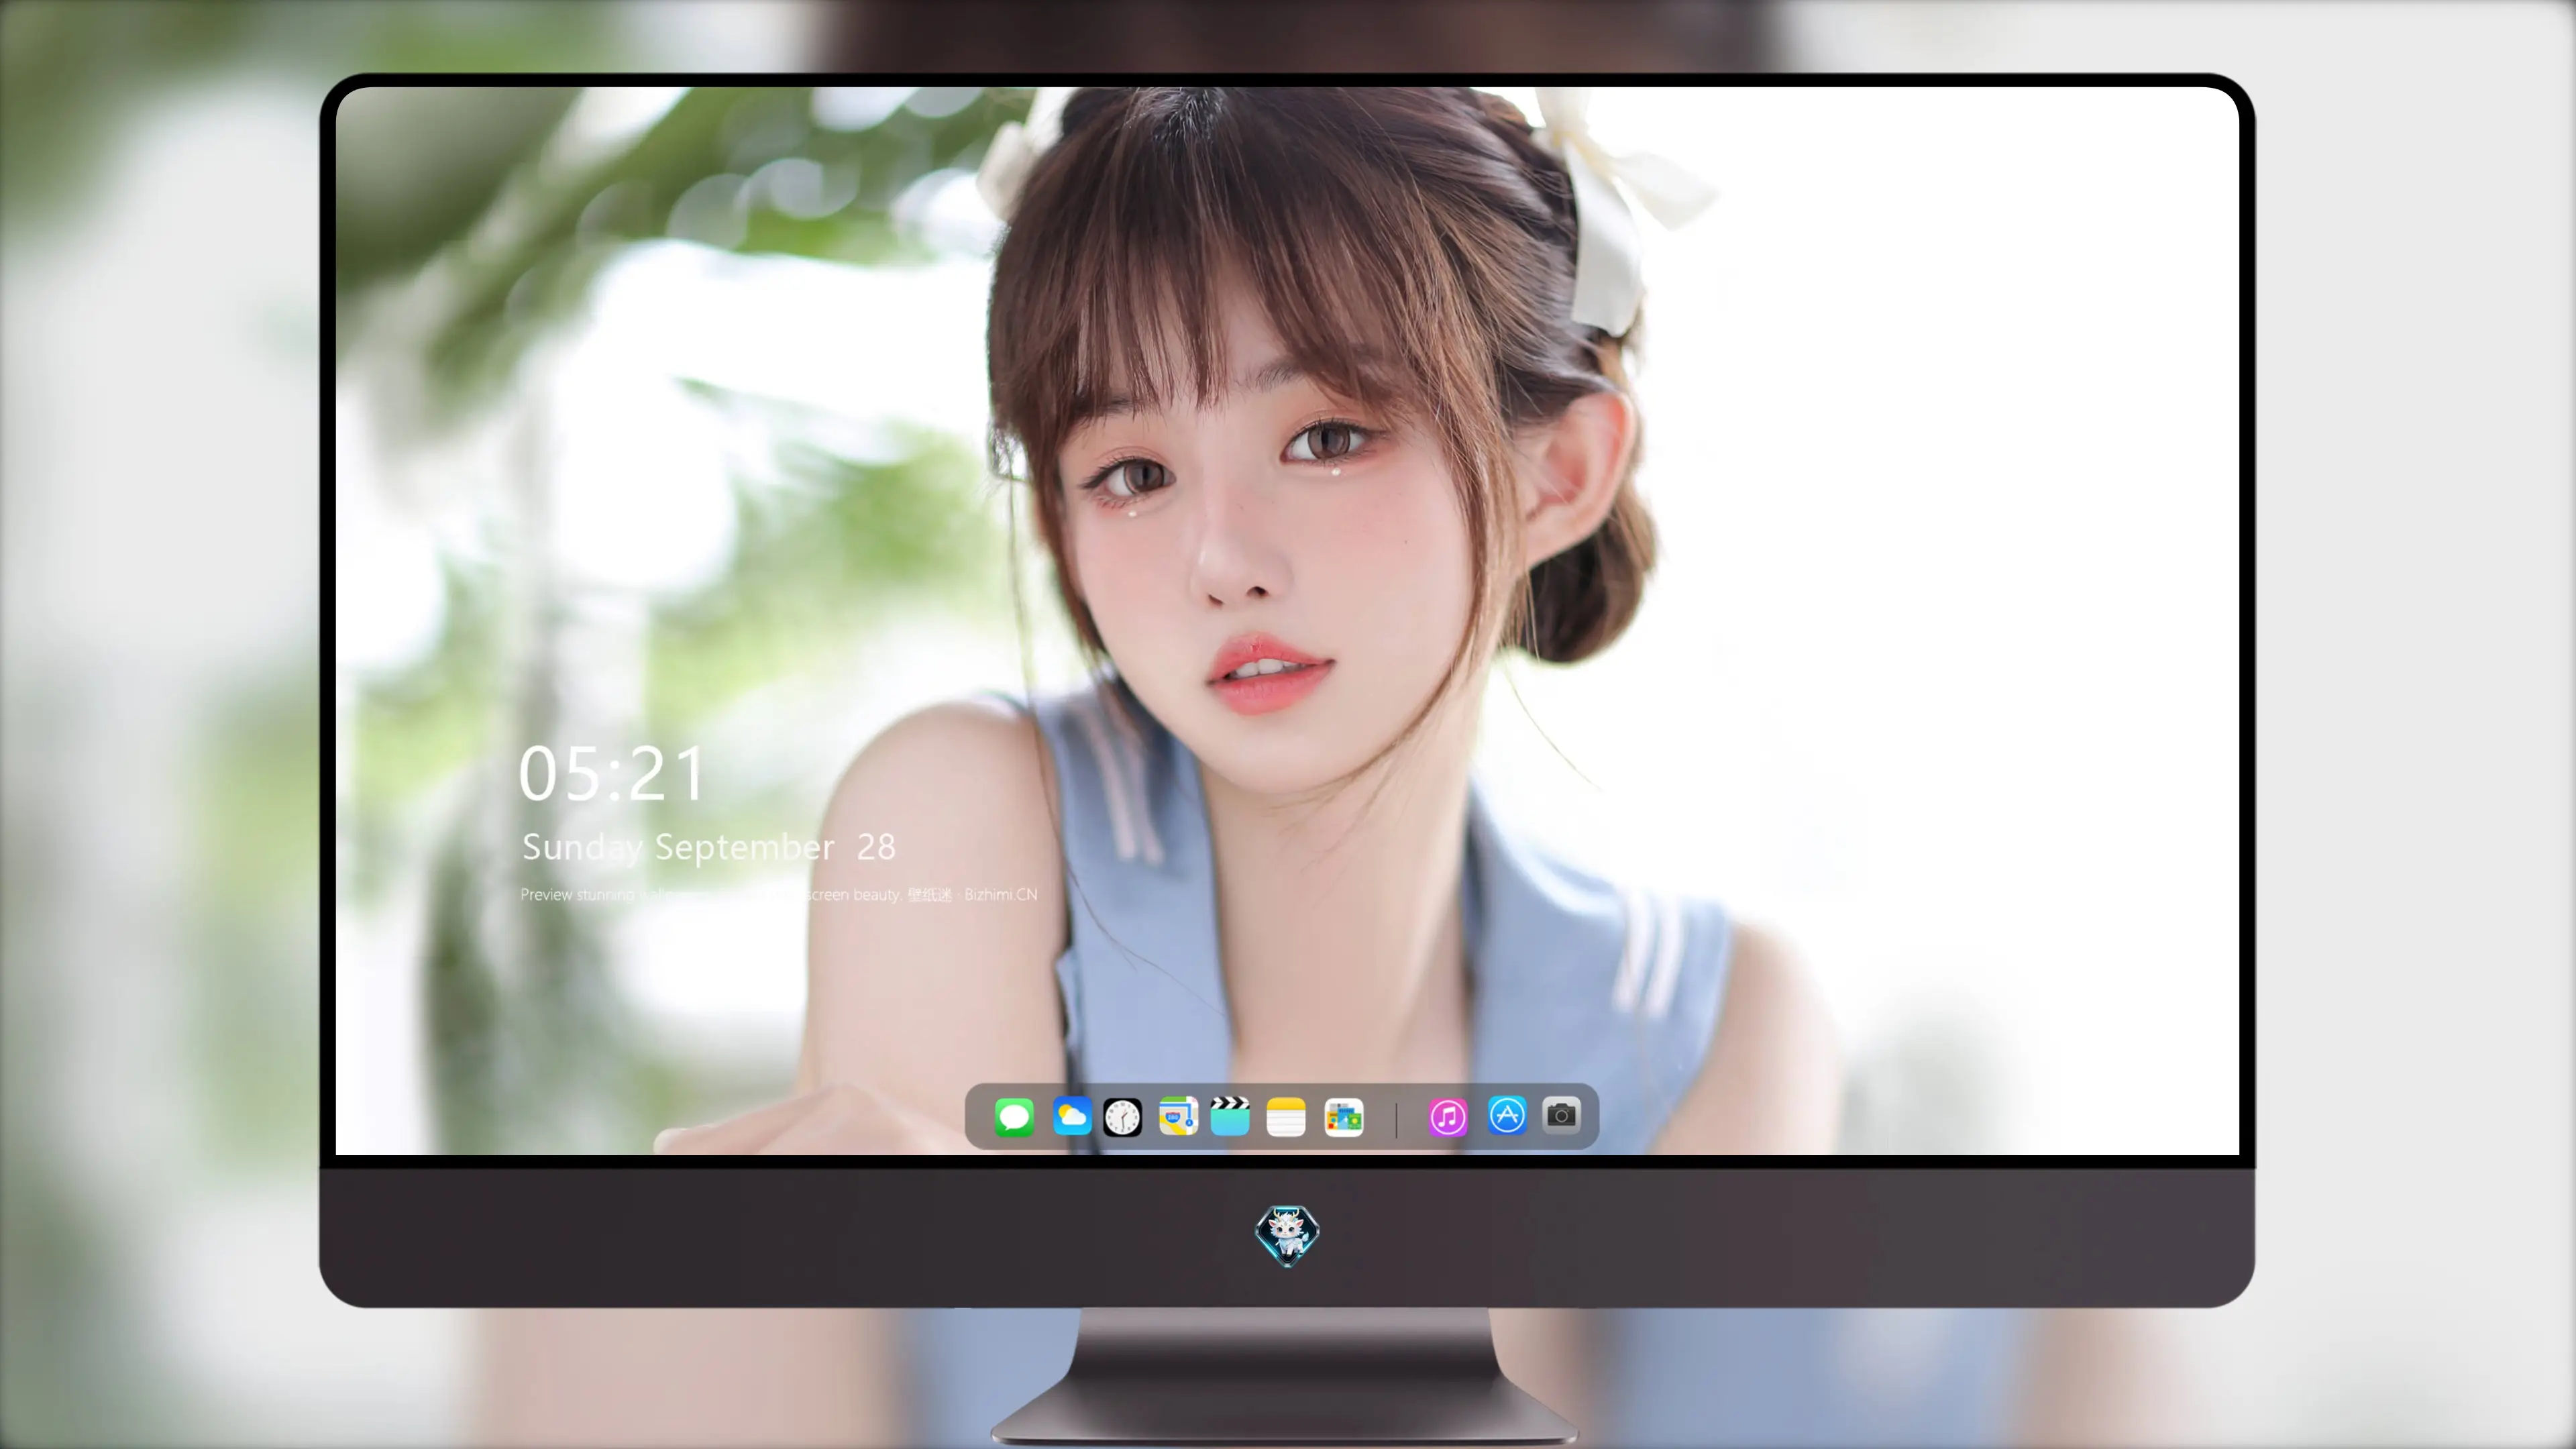Launch the Weather app from the dock
2576x1449 pixels.
point(1072,1116)
